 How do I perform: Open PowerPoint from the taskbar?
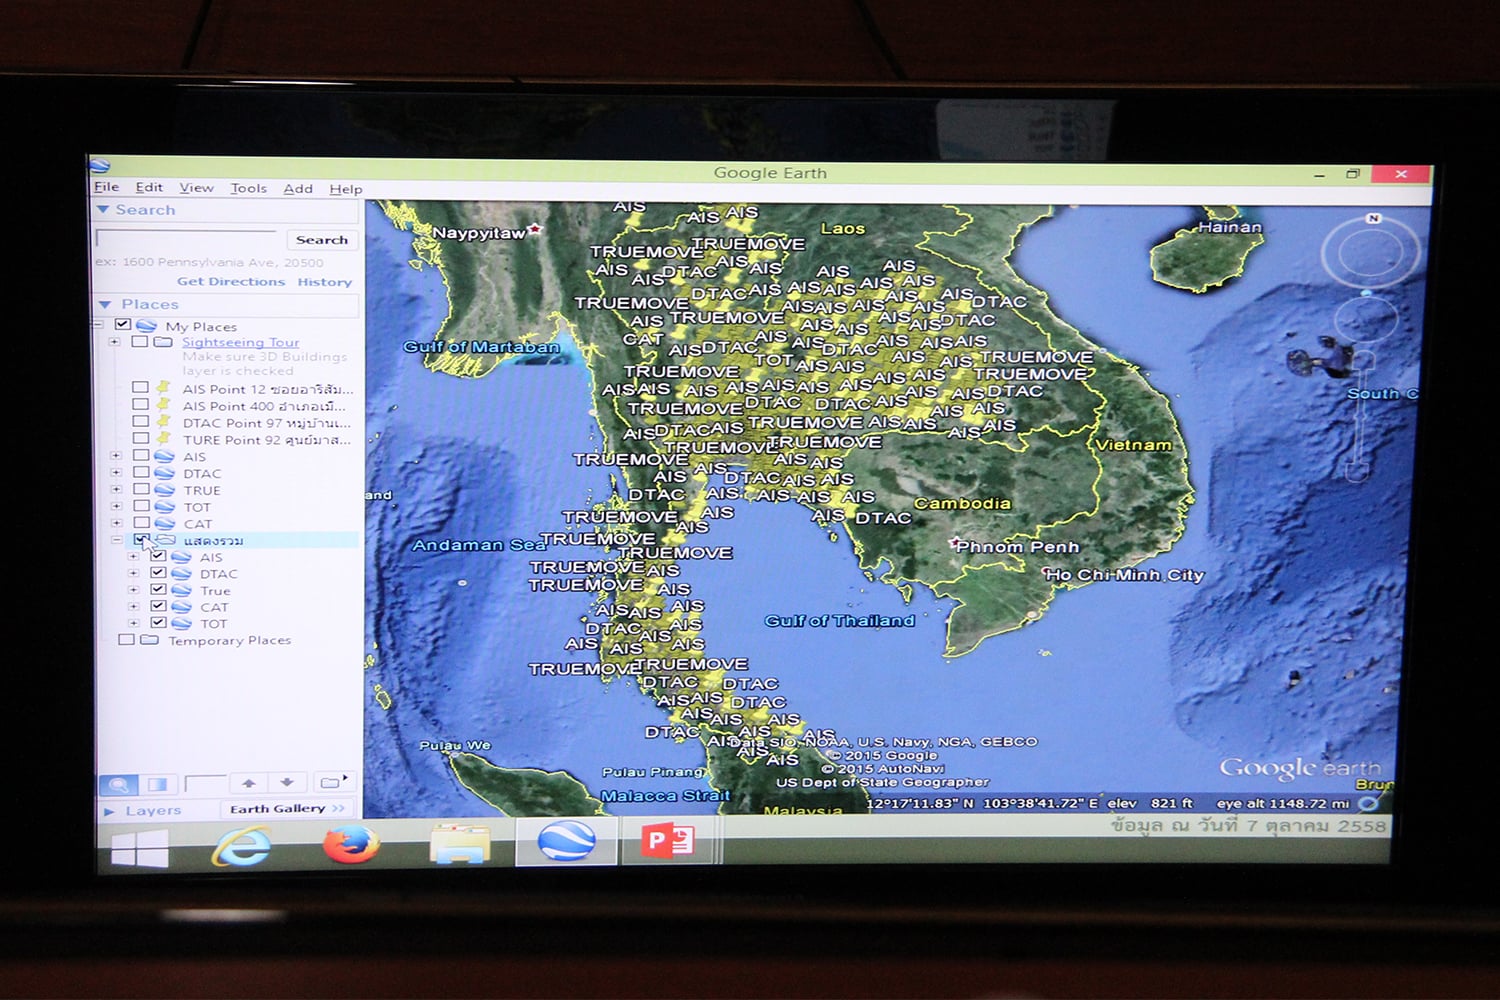click(x=670, y=841)
